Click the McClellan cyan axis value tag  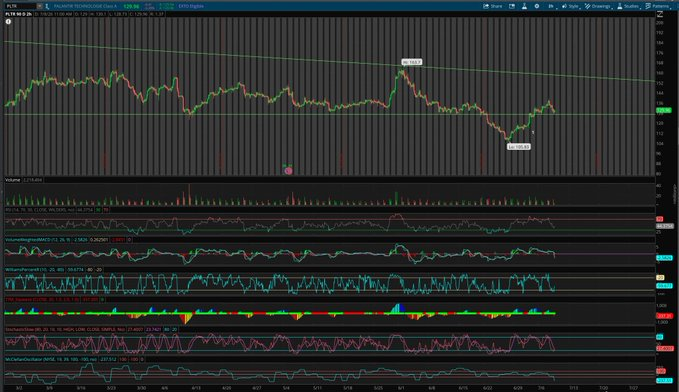[664, 380]
